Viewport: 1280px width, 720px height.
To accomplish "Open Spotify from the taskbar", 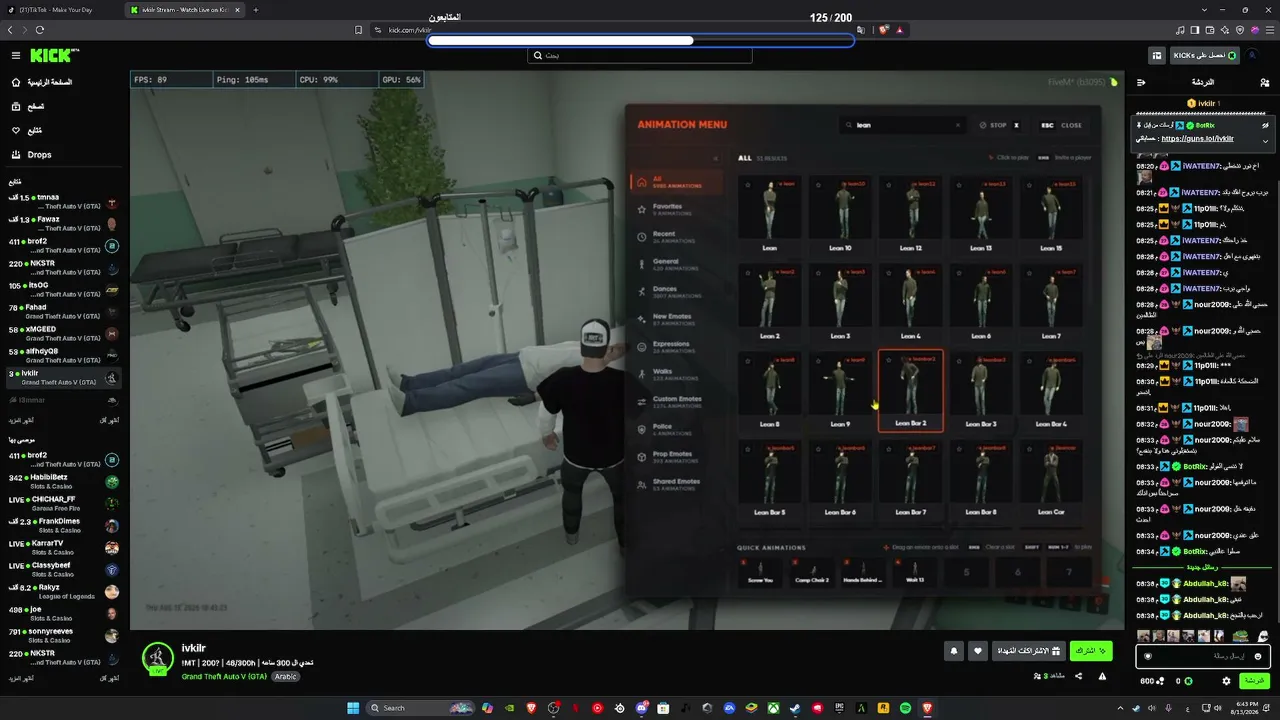I will (x=905, y=708).
